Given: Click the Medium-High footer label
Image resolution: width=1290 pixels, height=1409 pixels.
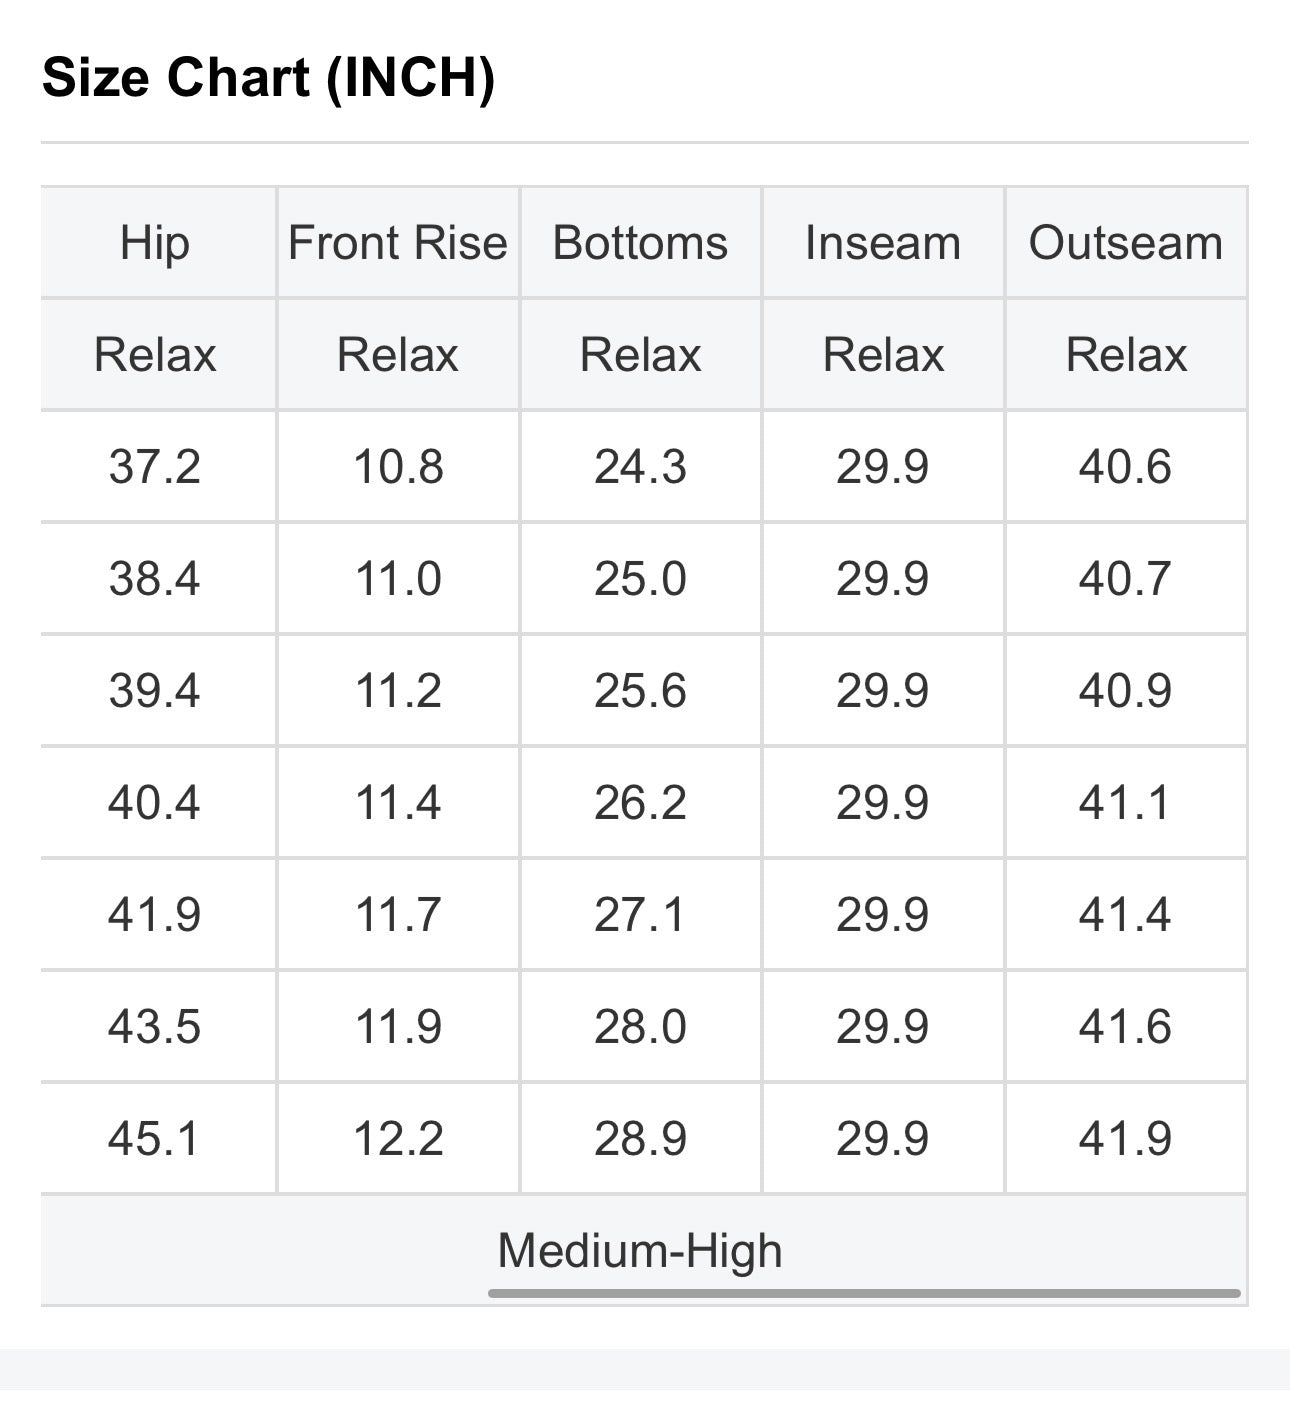Looking at the screenshot, I should (640, 1250).
